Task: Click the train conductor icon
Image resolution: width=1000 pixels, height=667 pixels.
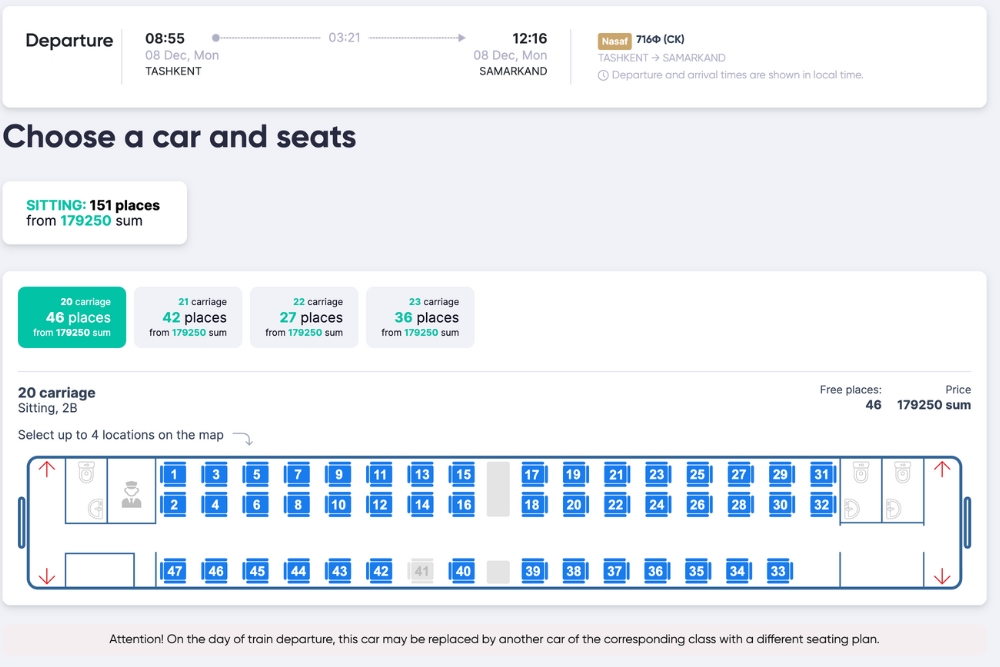Action: tap(131, 493)
